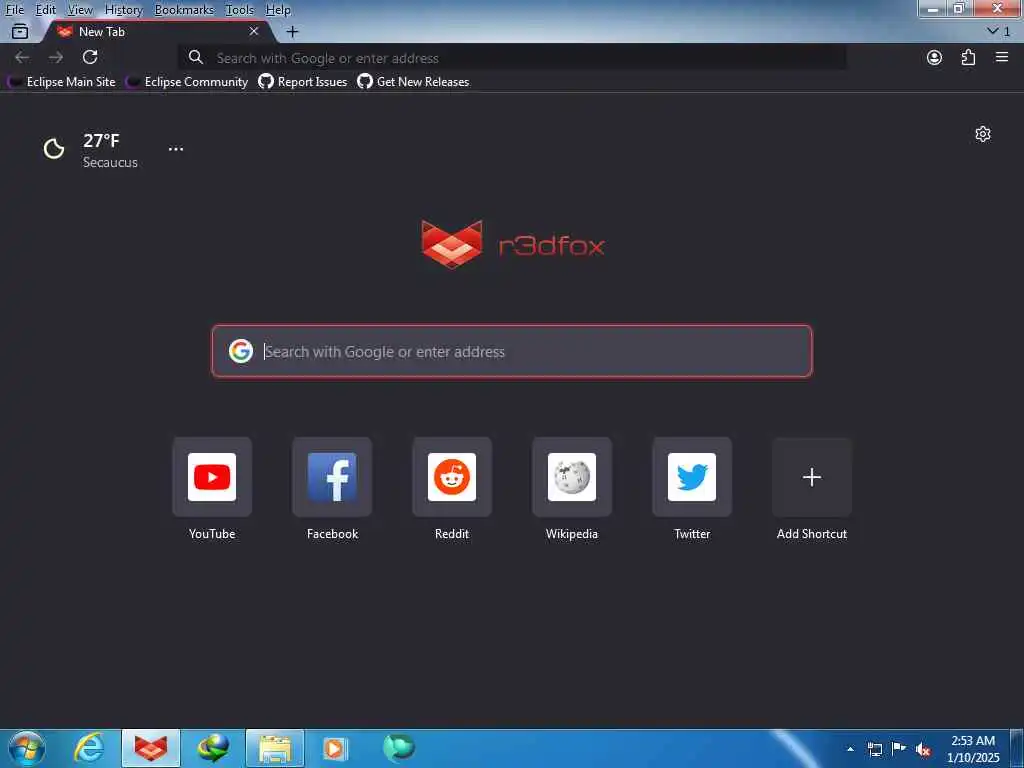The image size is (1024, 768).
Task: Focus the Google search box on page
Action: click(512, 351)
